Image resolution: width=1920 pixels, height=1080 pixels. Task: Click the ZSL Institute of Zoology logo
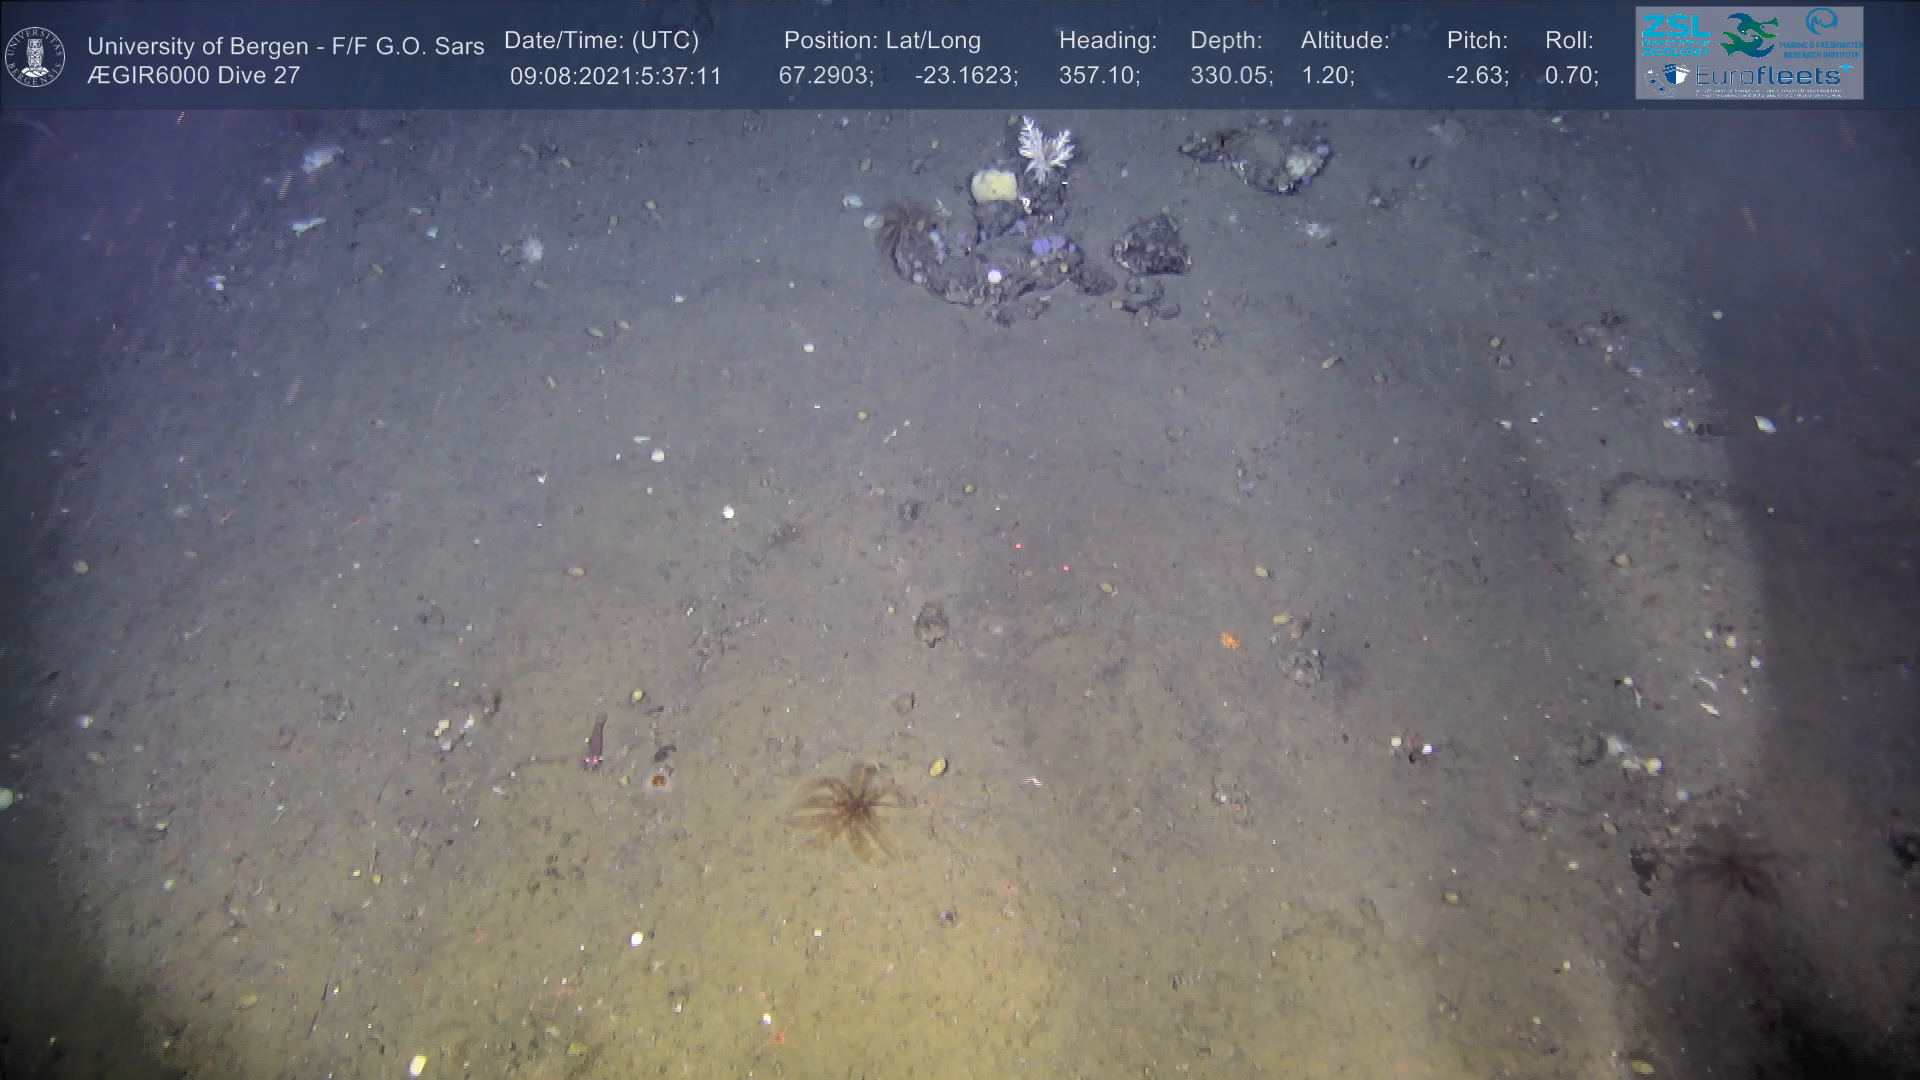1675,35
